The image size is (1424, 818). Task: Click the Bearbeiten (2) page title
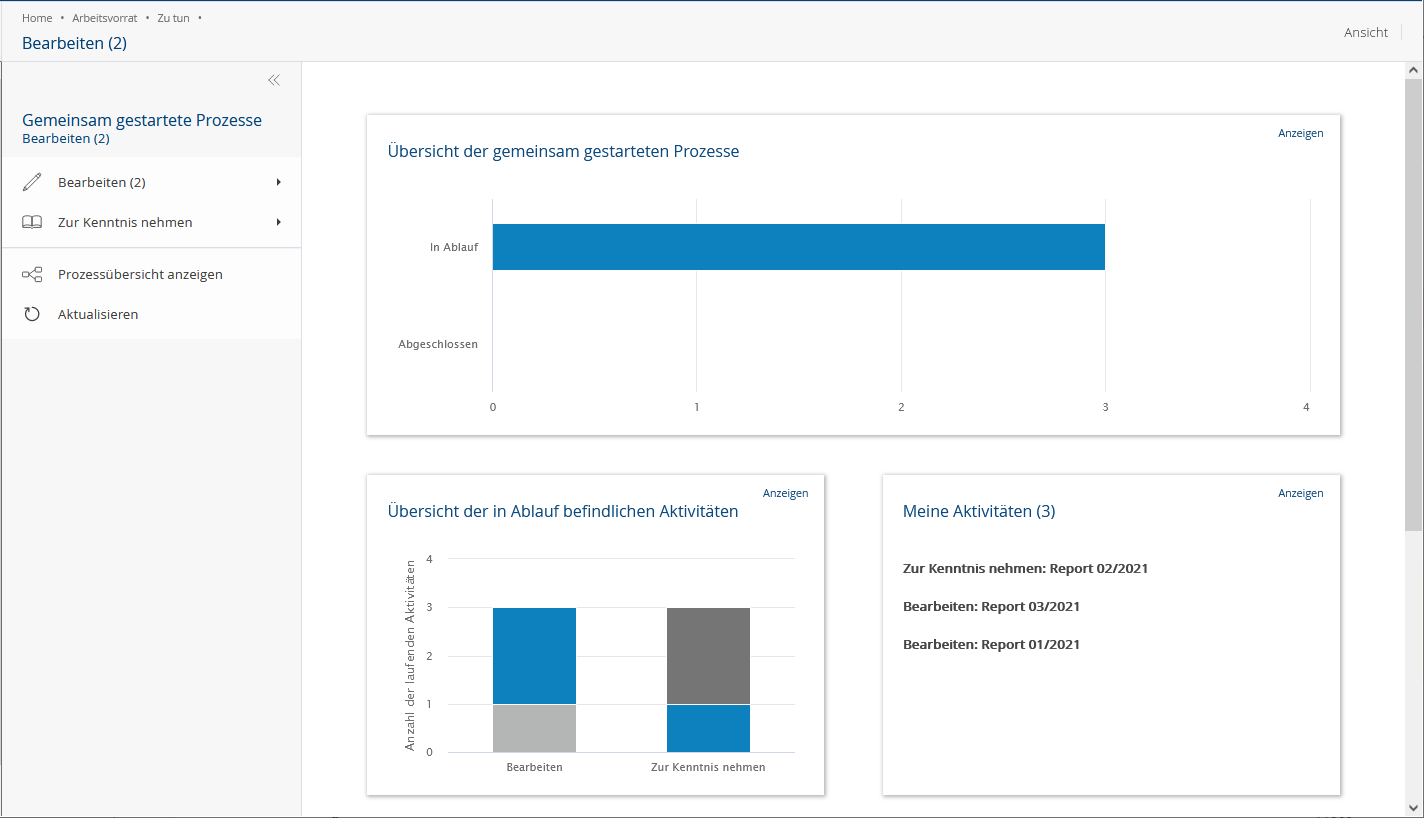[74, 43]
